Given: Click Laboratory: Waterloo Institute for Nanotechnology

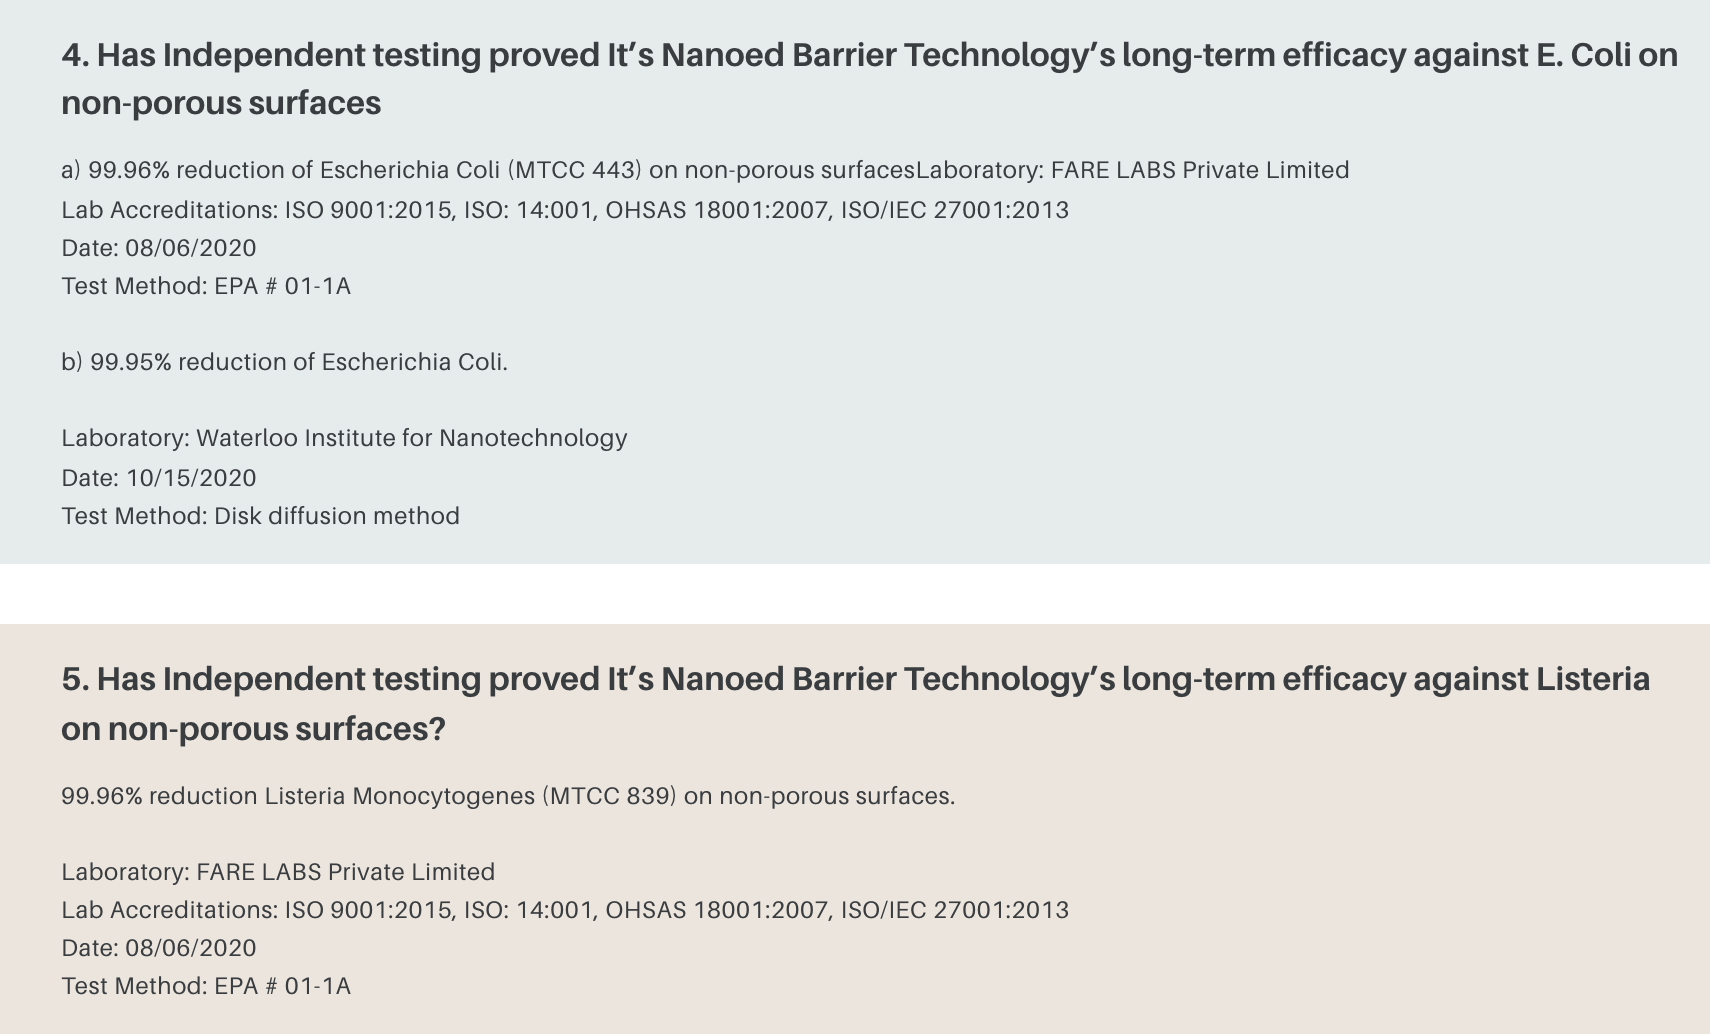Looking at the screenshot, I should 344,438.
